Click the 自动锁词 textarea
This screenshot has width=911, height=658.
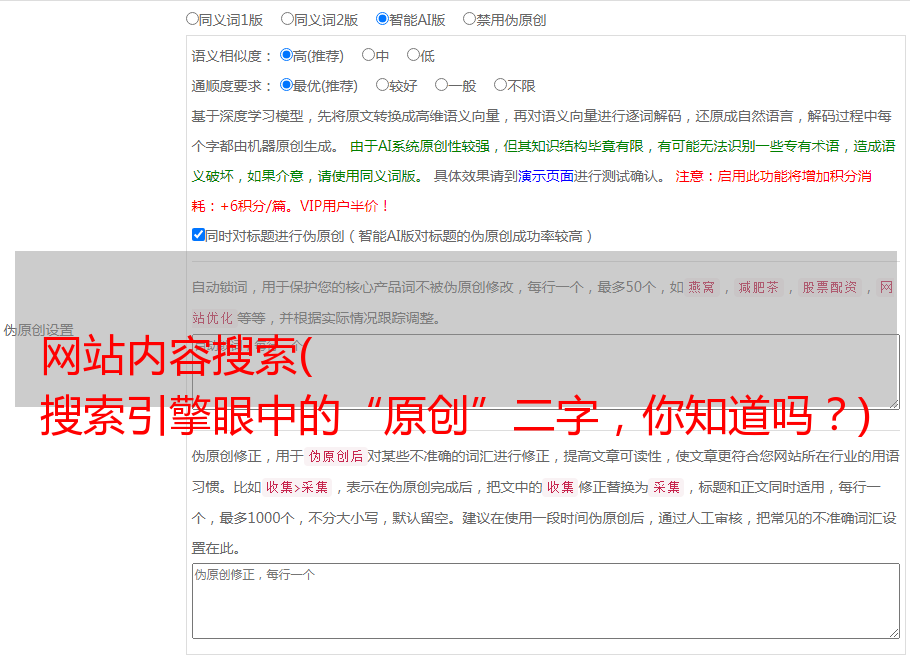pyautogui.click(x=546, y=372)
